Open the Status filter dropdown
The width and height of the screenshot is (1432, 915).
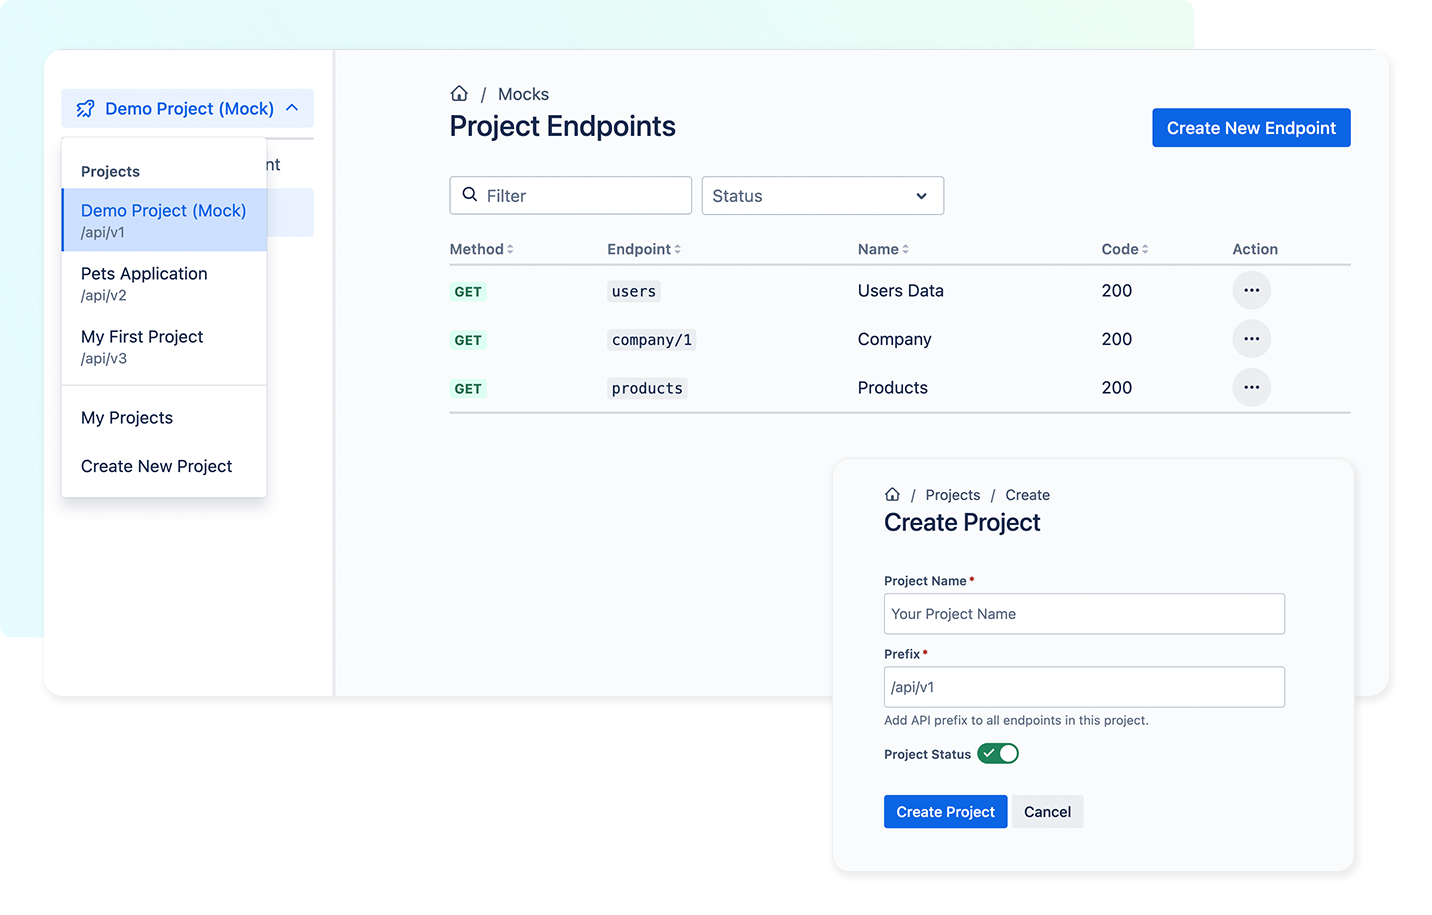(822, 195)
